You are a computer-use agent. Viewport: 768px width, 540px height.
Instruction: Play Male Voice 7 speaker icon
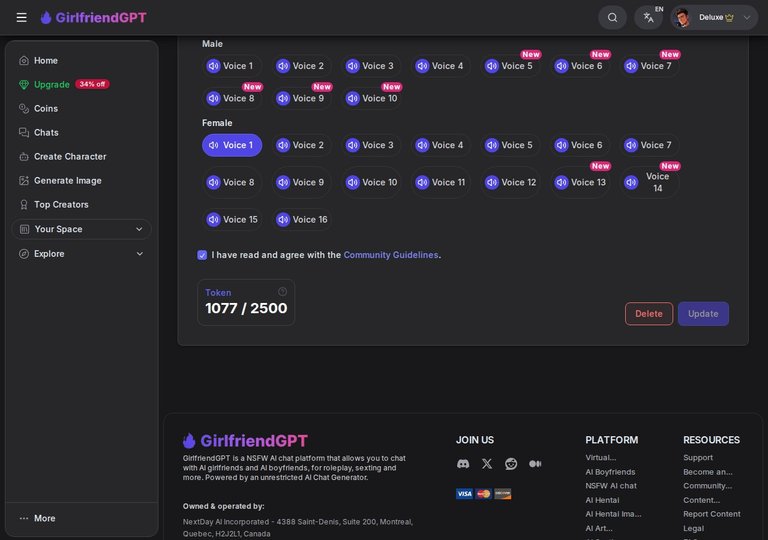631,66
